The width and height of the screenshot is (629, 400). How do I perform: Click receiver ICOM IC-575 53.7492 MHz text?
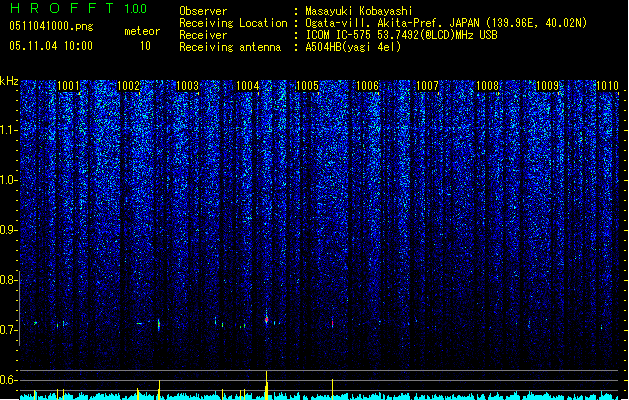point(402,35)
